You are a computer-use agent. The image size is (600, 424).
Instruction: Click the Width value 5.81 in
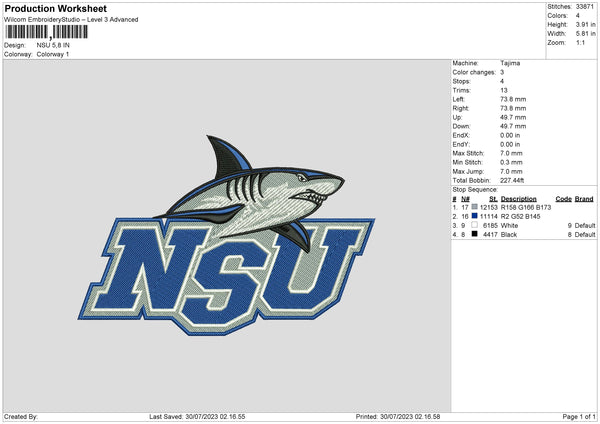point(585,34)
